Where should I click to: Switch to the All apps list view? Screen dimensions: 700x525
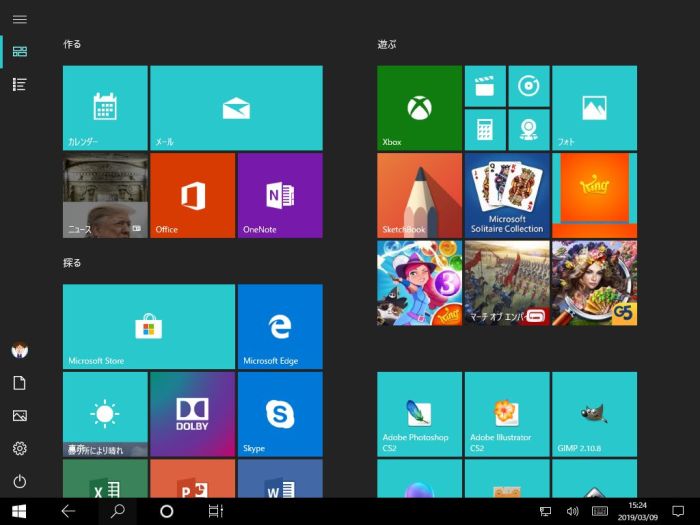coord(19,84)
